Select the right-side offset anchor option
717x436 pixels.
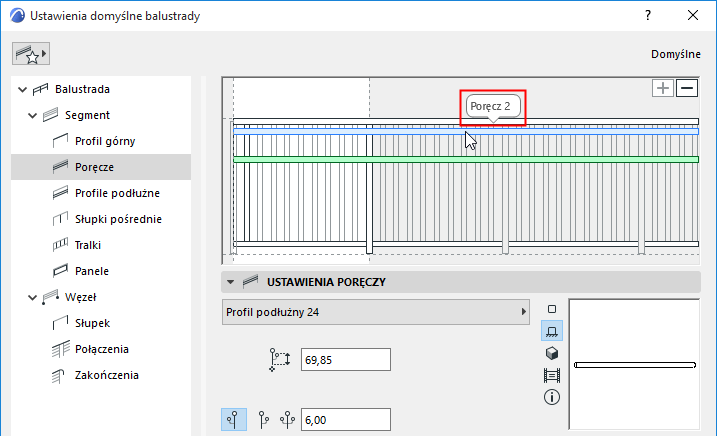(x=263, y=420)
